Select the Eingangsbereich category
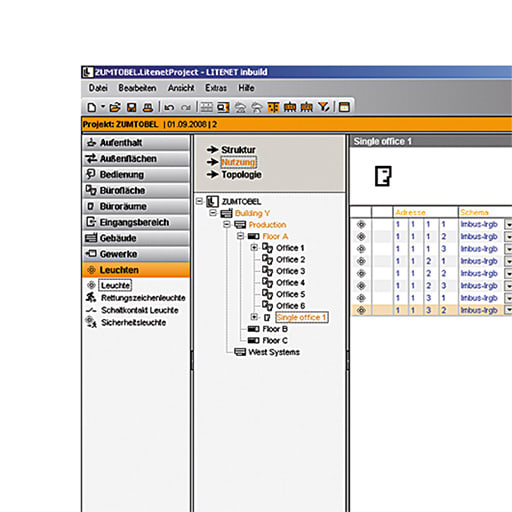 136,222
